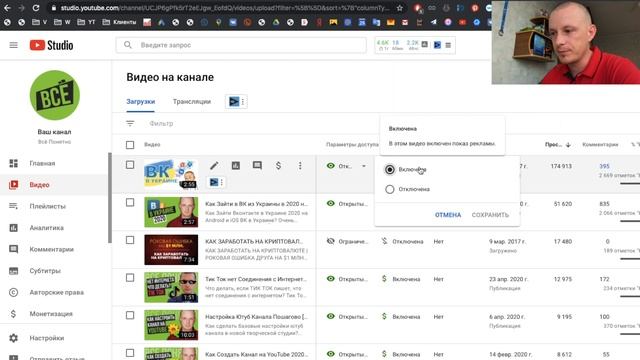Tick checkbox of Тик Ток video
The width and height of the screenshot is (640, 360).
(x=130, y=278)
